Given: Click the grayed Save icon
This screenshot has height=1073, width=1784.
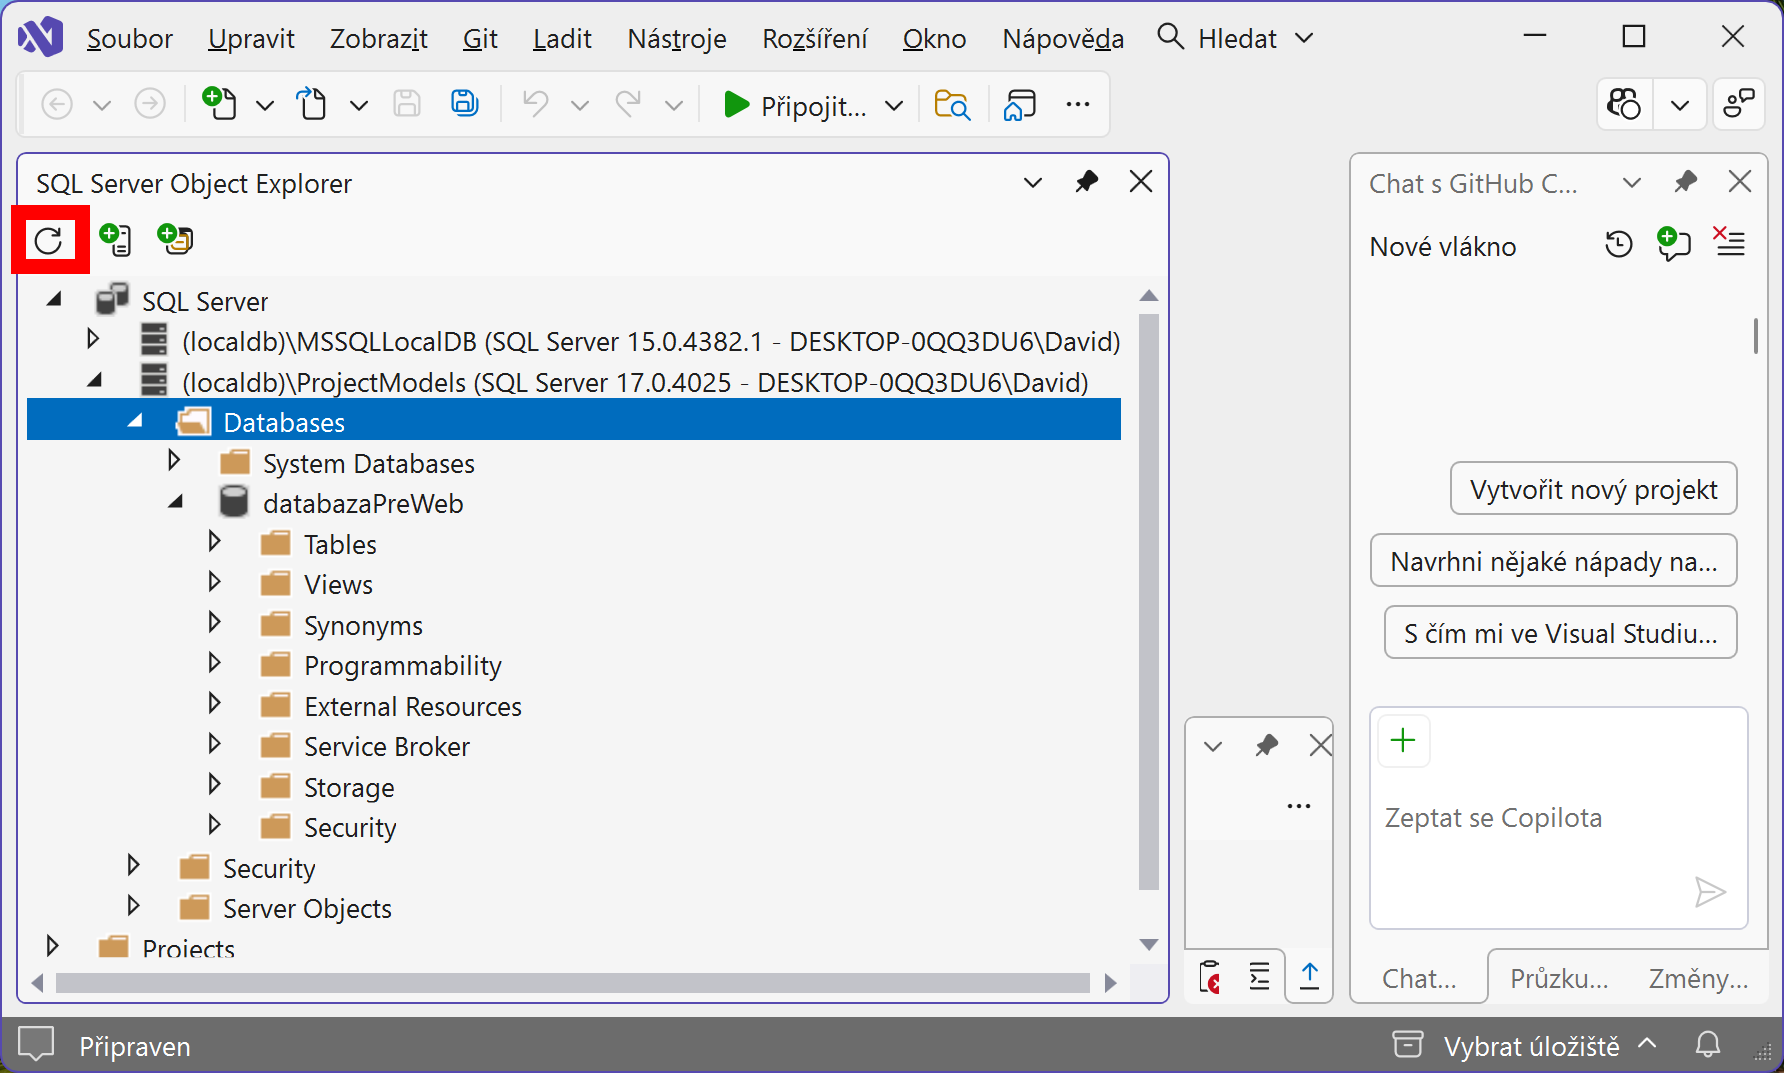Looking at the screenshot, I should point(407,104).
